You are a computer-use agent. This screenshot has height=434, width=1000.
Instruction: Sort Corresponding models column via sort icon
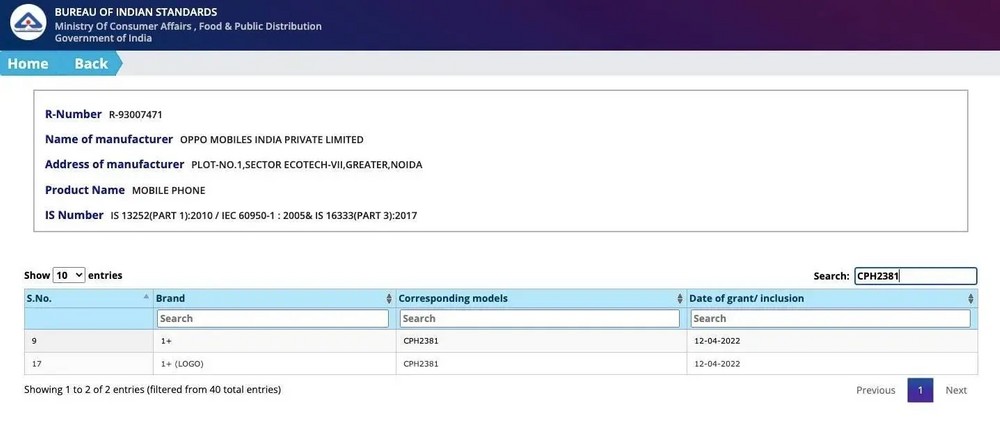pyautogui.click(x=679, y=298)
